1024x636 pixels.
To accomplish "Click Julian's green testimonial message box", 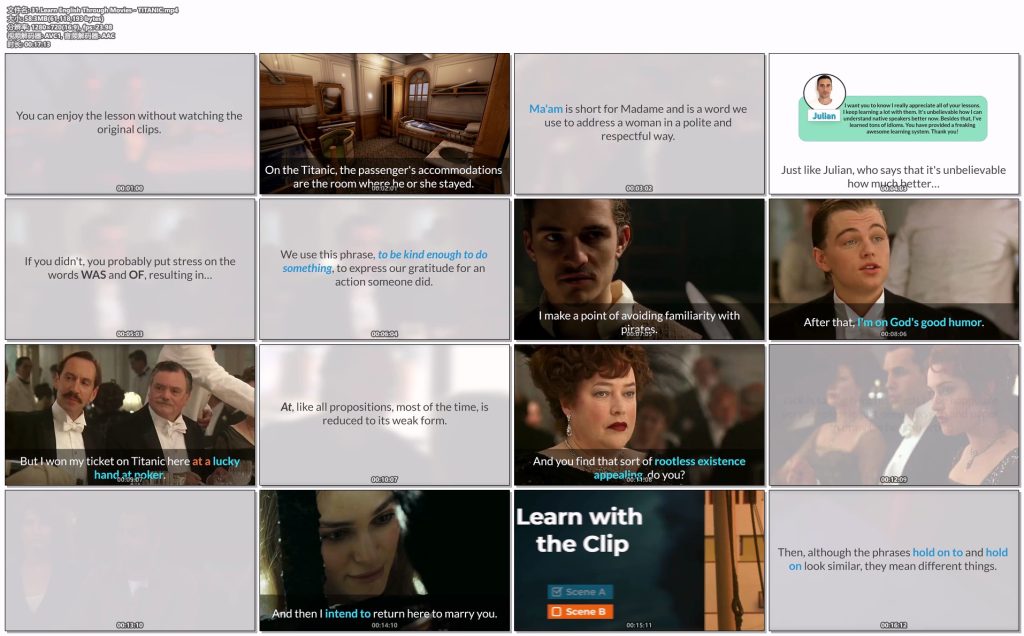I will coord(893,119).
